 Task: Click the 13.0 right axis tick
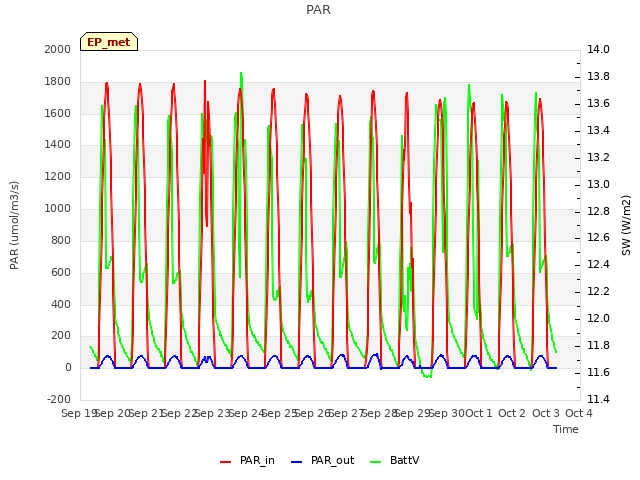point(598,184)
